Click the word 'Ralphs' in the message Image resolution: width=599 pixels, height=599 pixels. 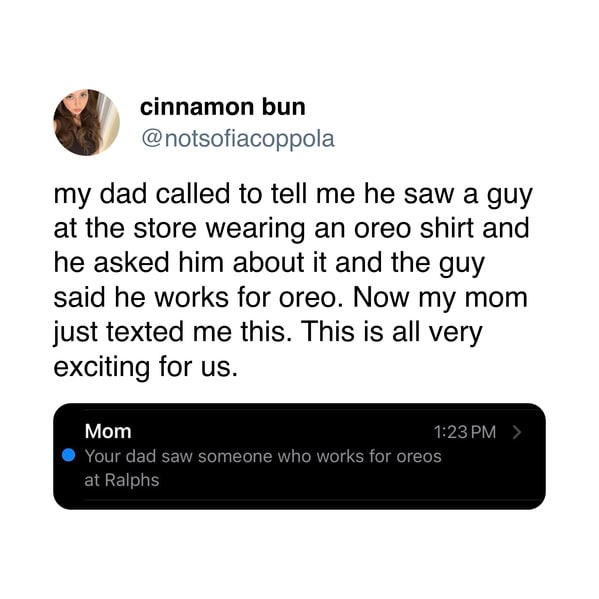click(132, 481)
